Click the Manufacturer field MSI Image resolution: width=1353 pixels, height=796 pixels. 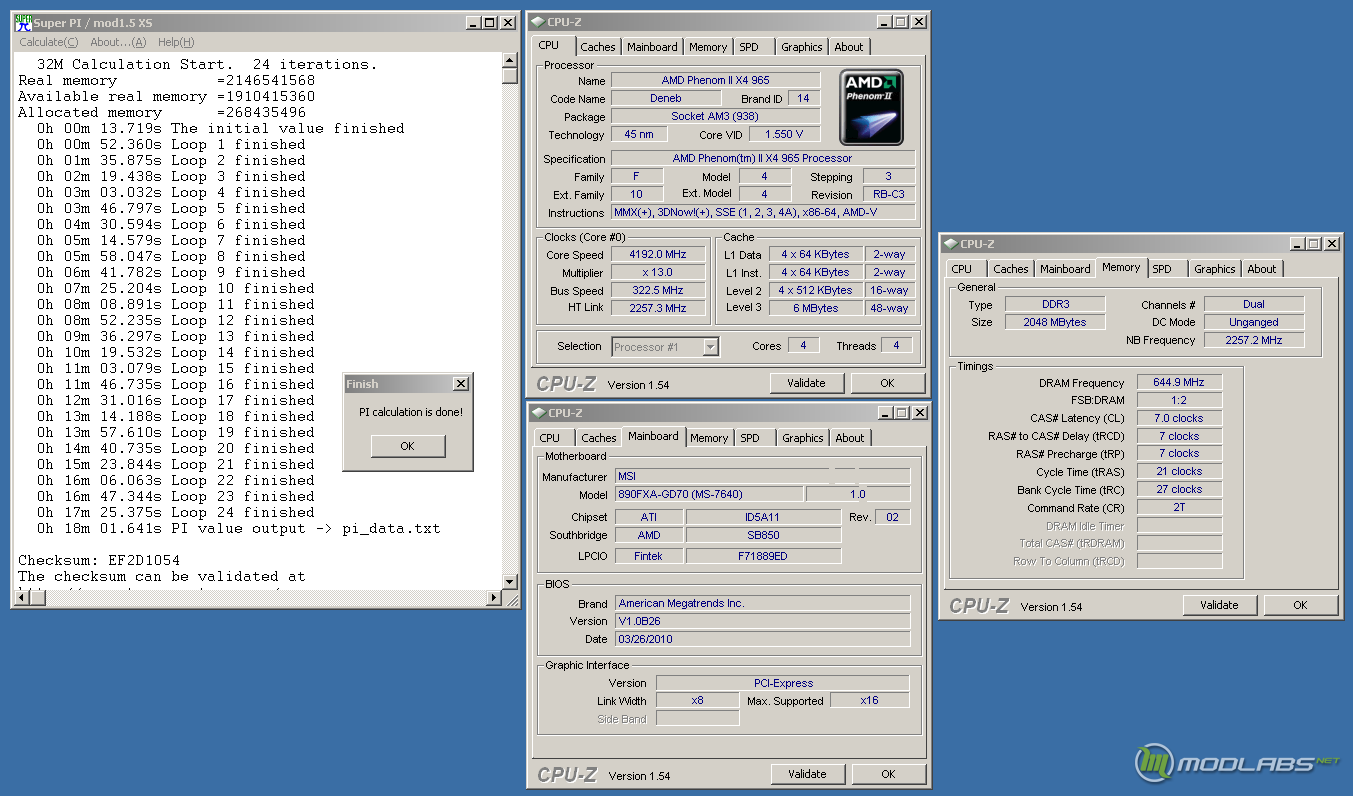(763, 476)
